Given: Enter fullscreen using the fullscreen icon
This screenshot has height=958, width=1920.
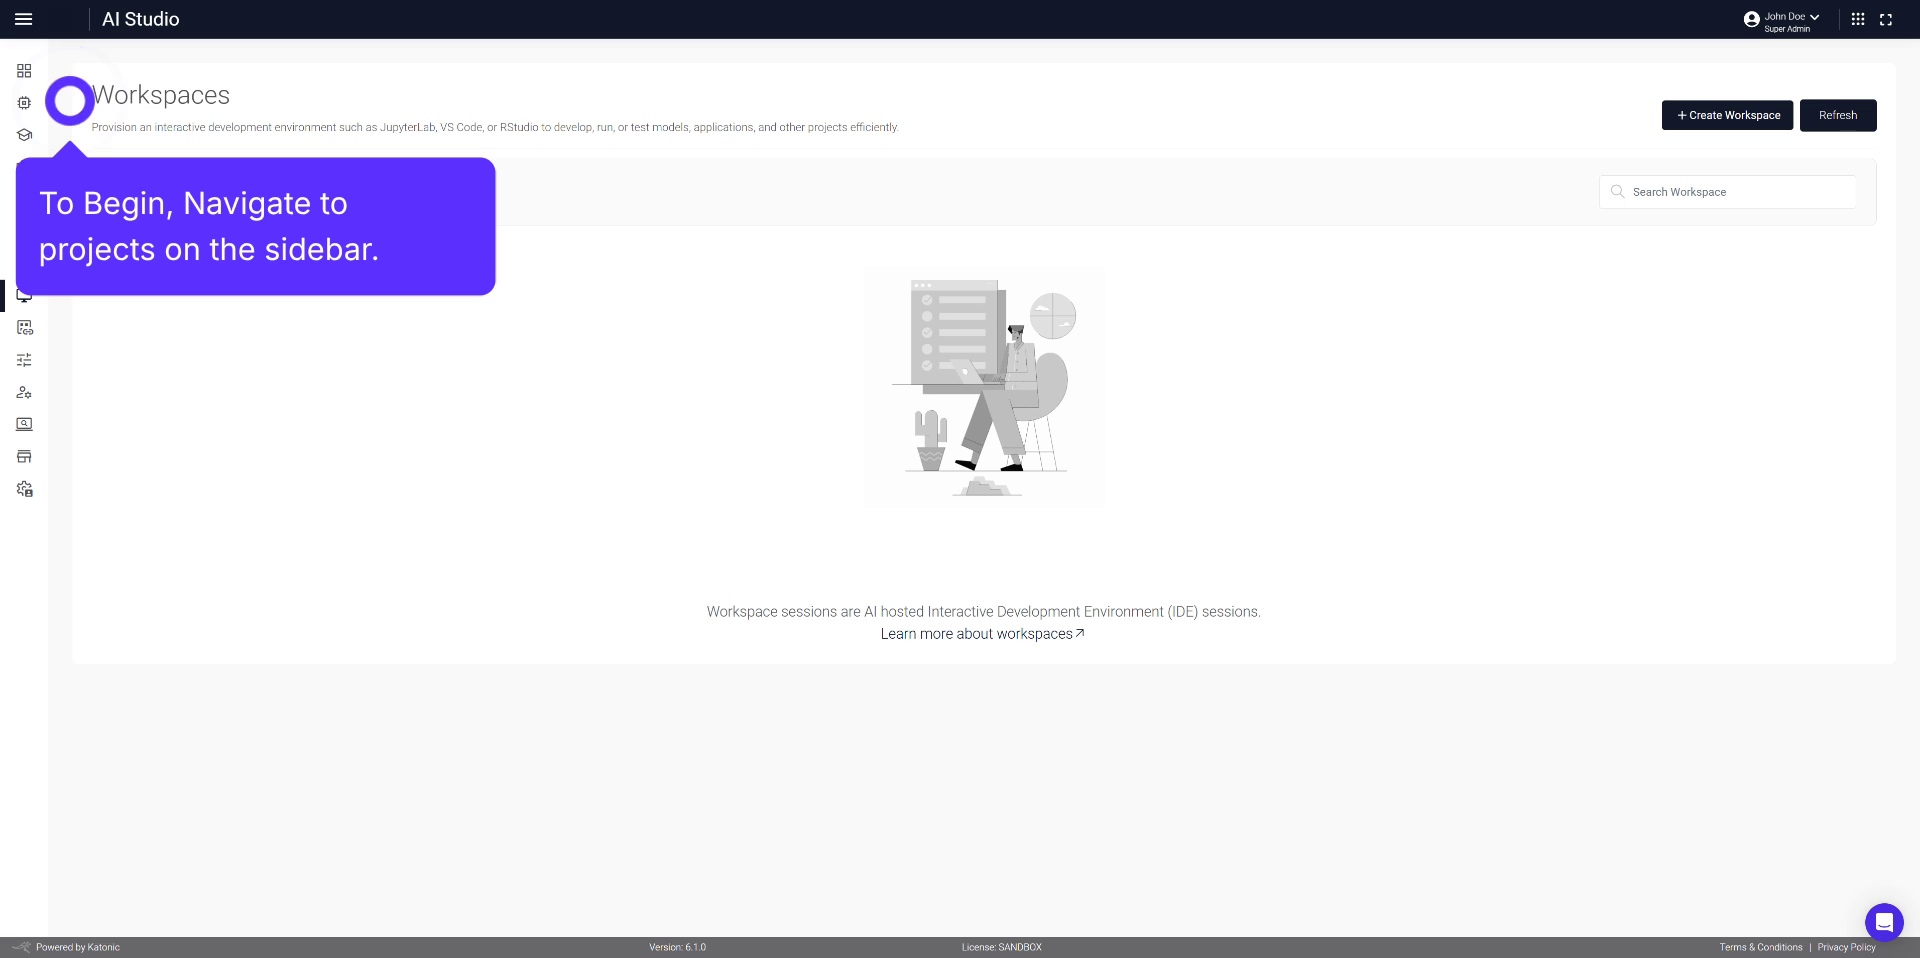Looking at the screenshot, I should (x=1887, y=19).
